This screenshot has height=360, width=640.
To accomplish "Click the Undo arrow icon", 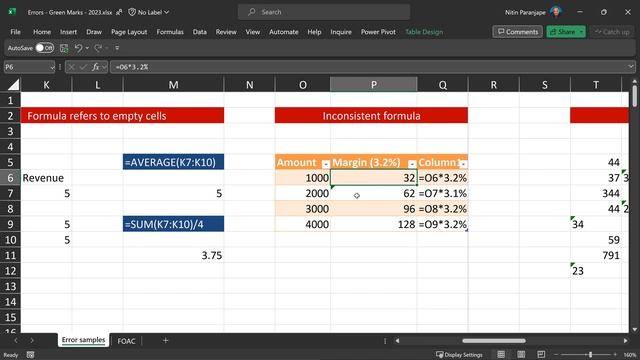I will tap(78, 48).
